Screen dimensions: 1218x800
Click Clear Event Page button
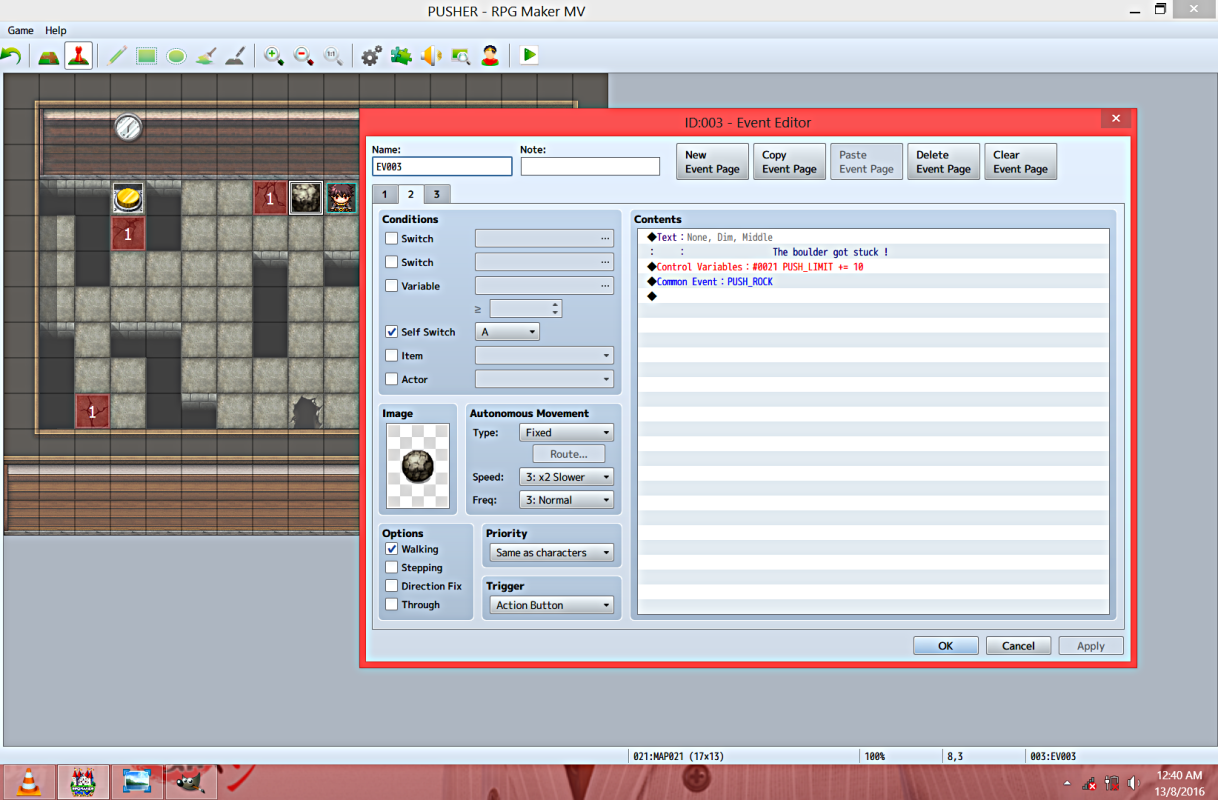(x=1020, y=162)
